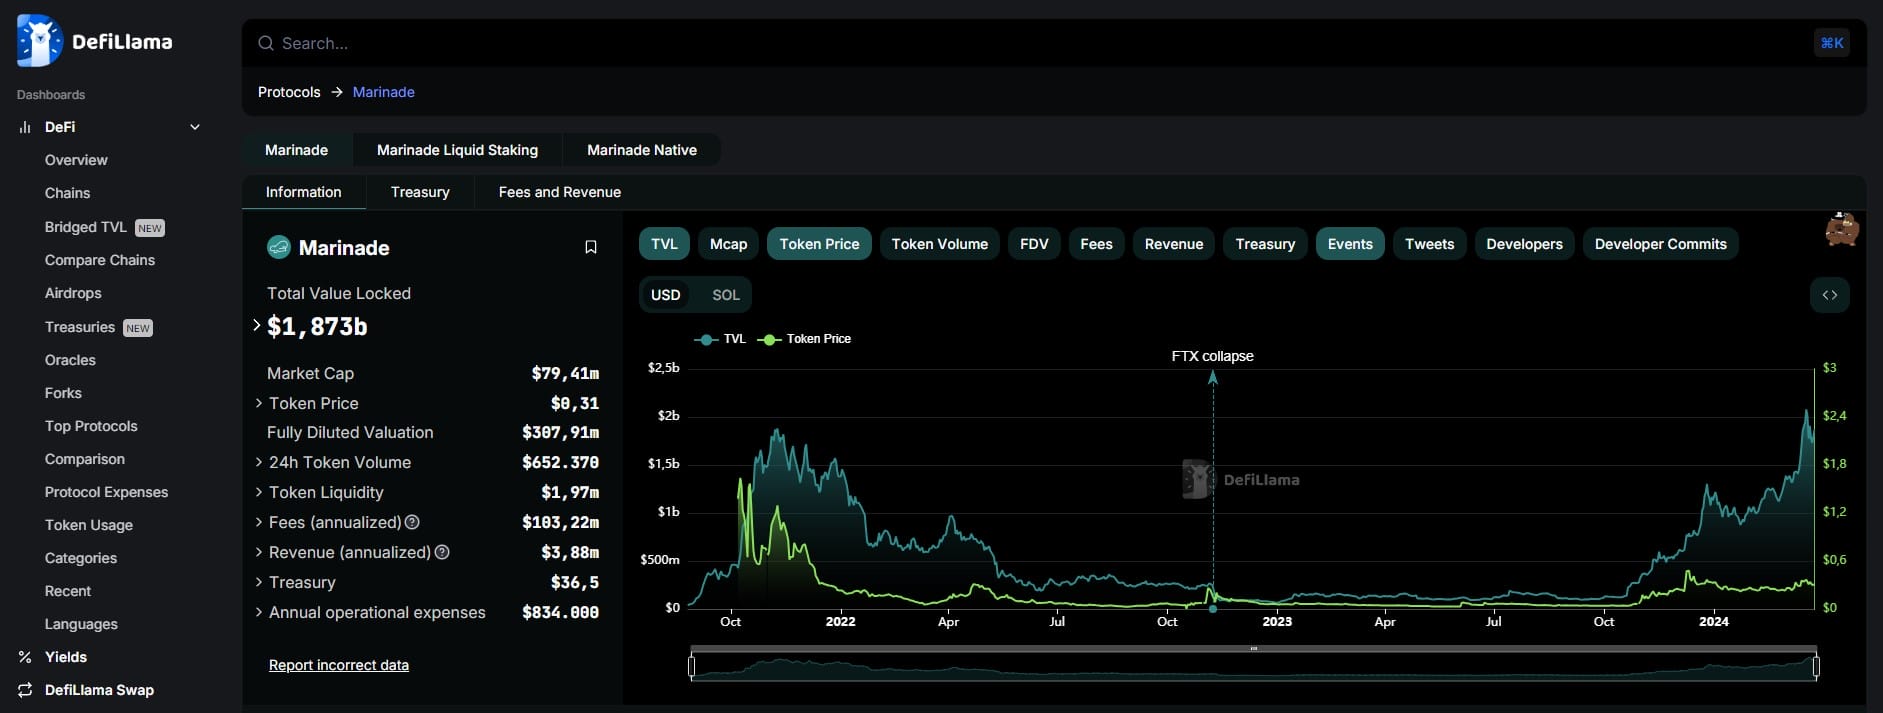Open the embed chart code icon

click(x=1829, y=295)
